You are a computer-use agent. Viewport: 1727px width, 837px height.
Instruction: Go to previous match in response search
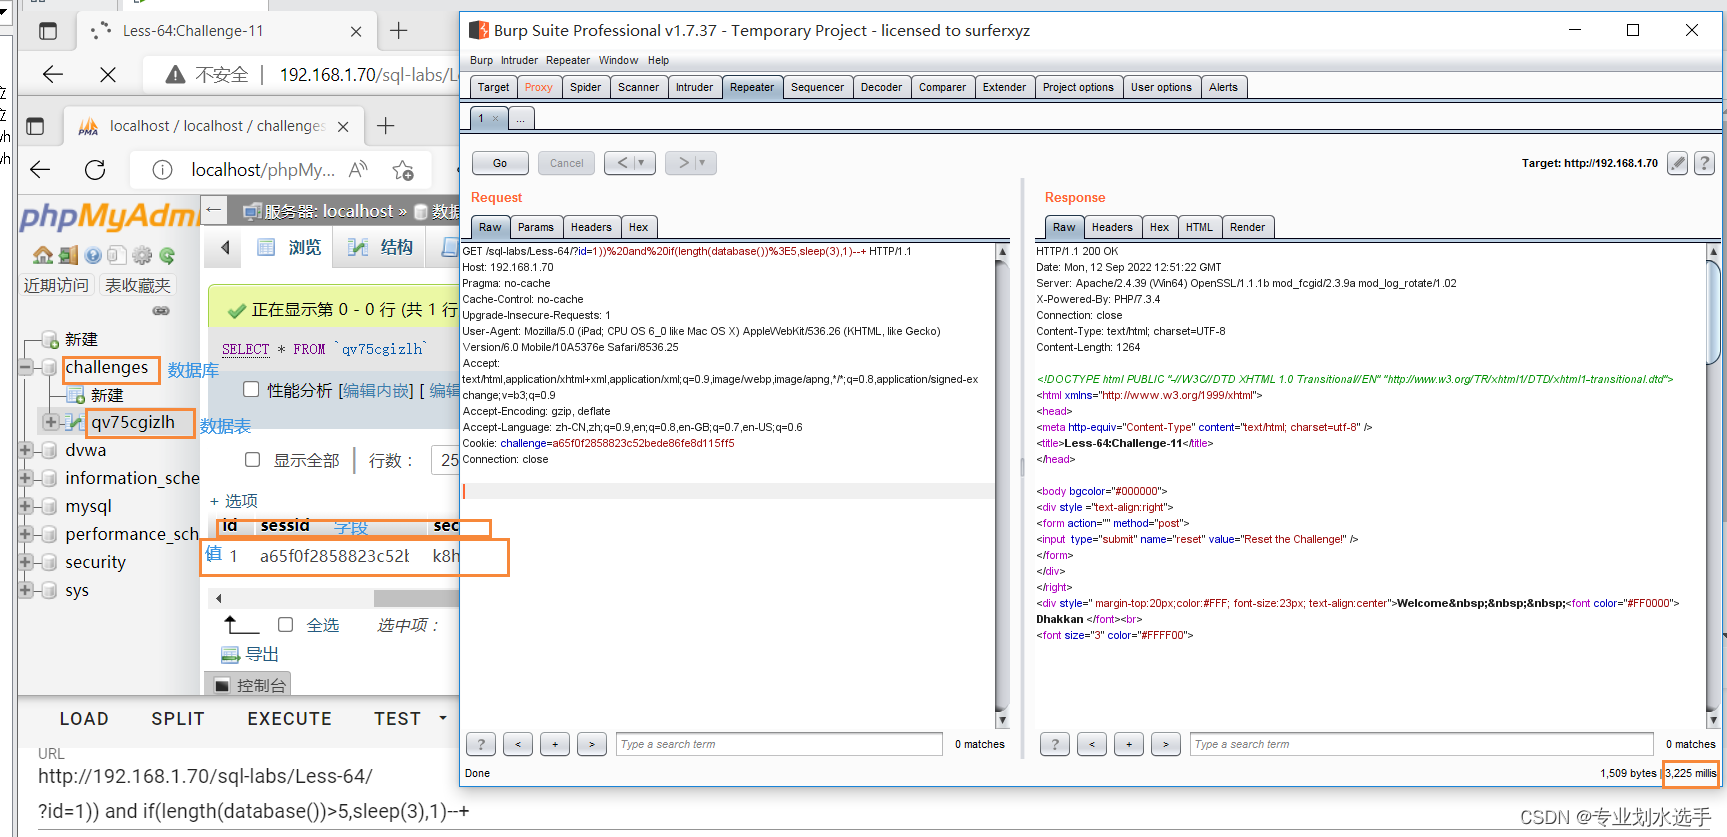[1092, 744]
